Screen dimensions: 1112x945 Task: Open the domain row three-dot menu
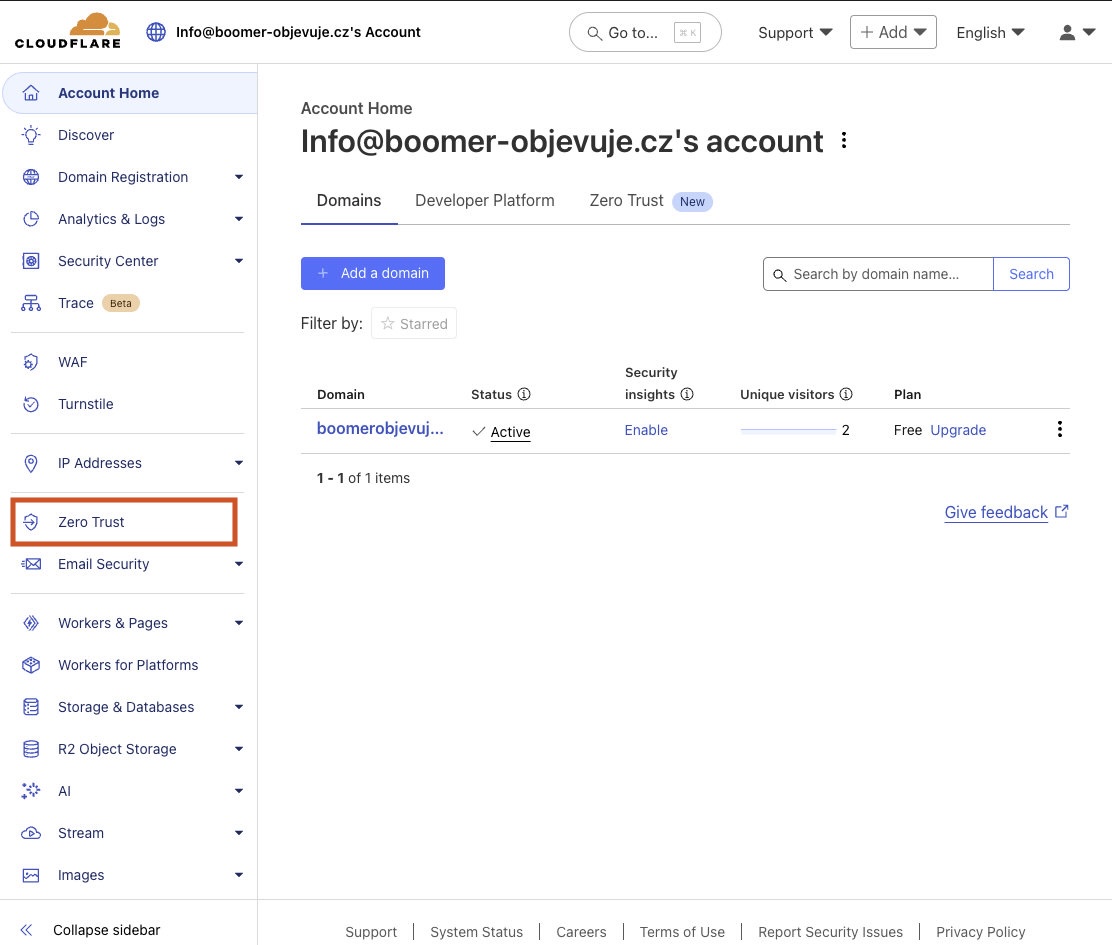[x=1059, y=430]
